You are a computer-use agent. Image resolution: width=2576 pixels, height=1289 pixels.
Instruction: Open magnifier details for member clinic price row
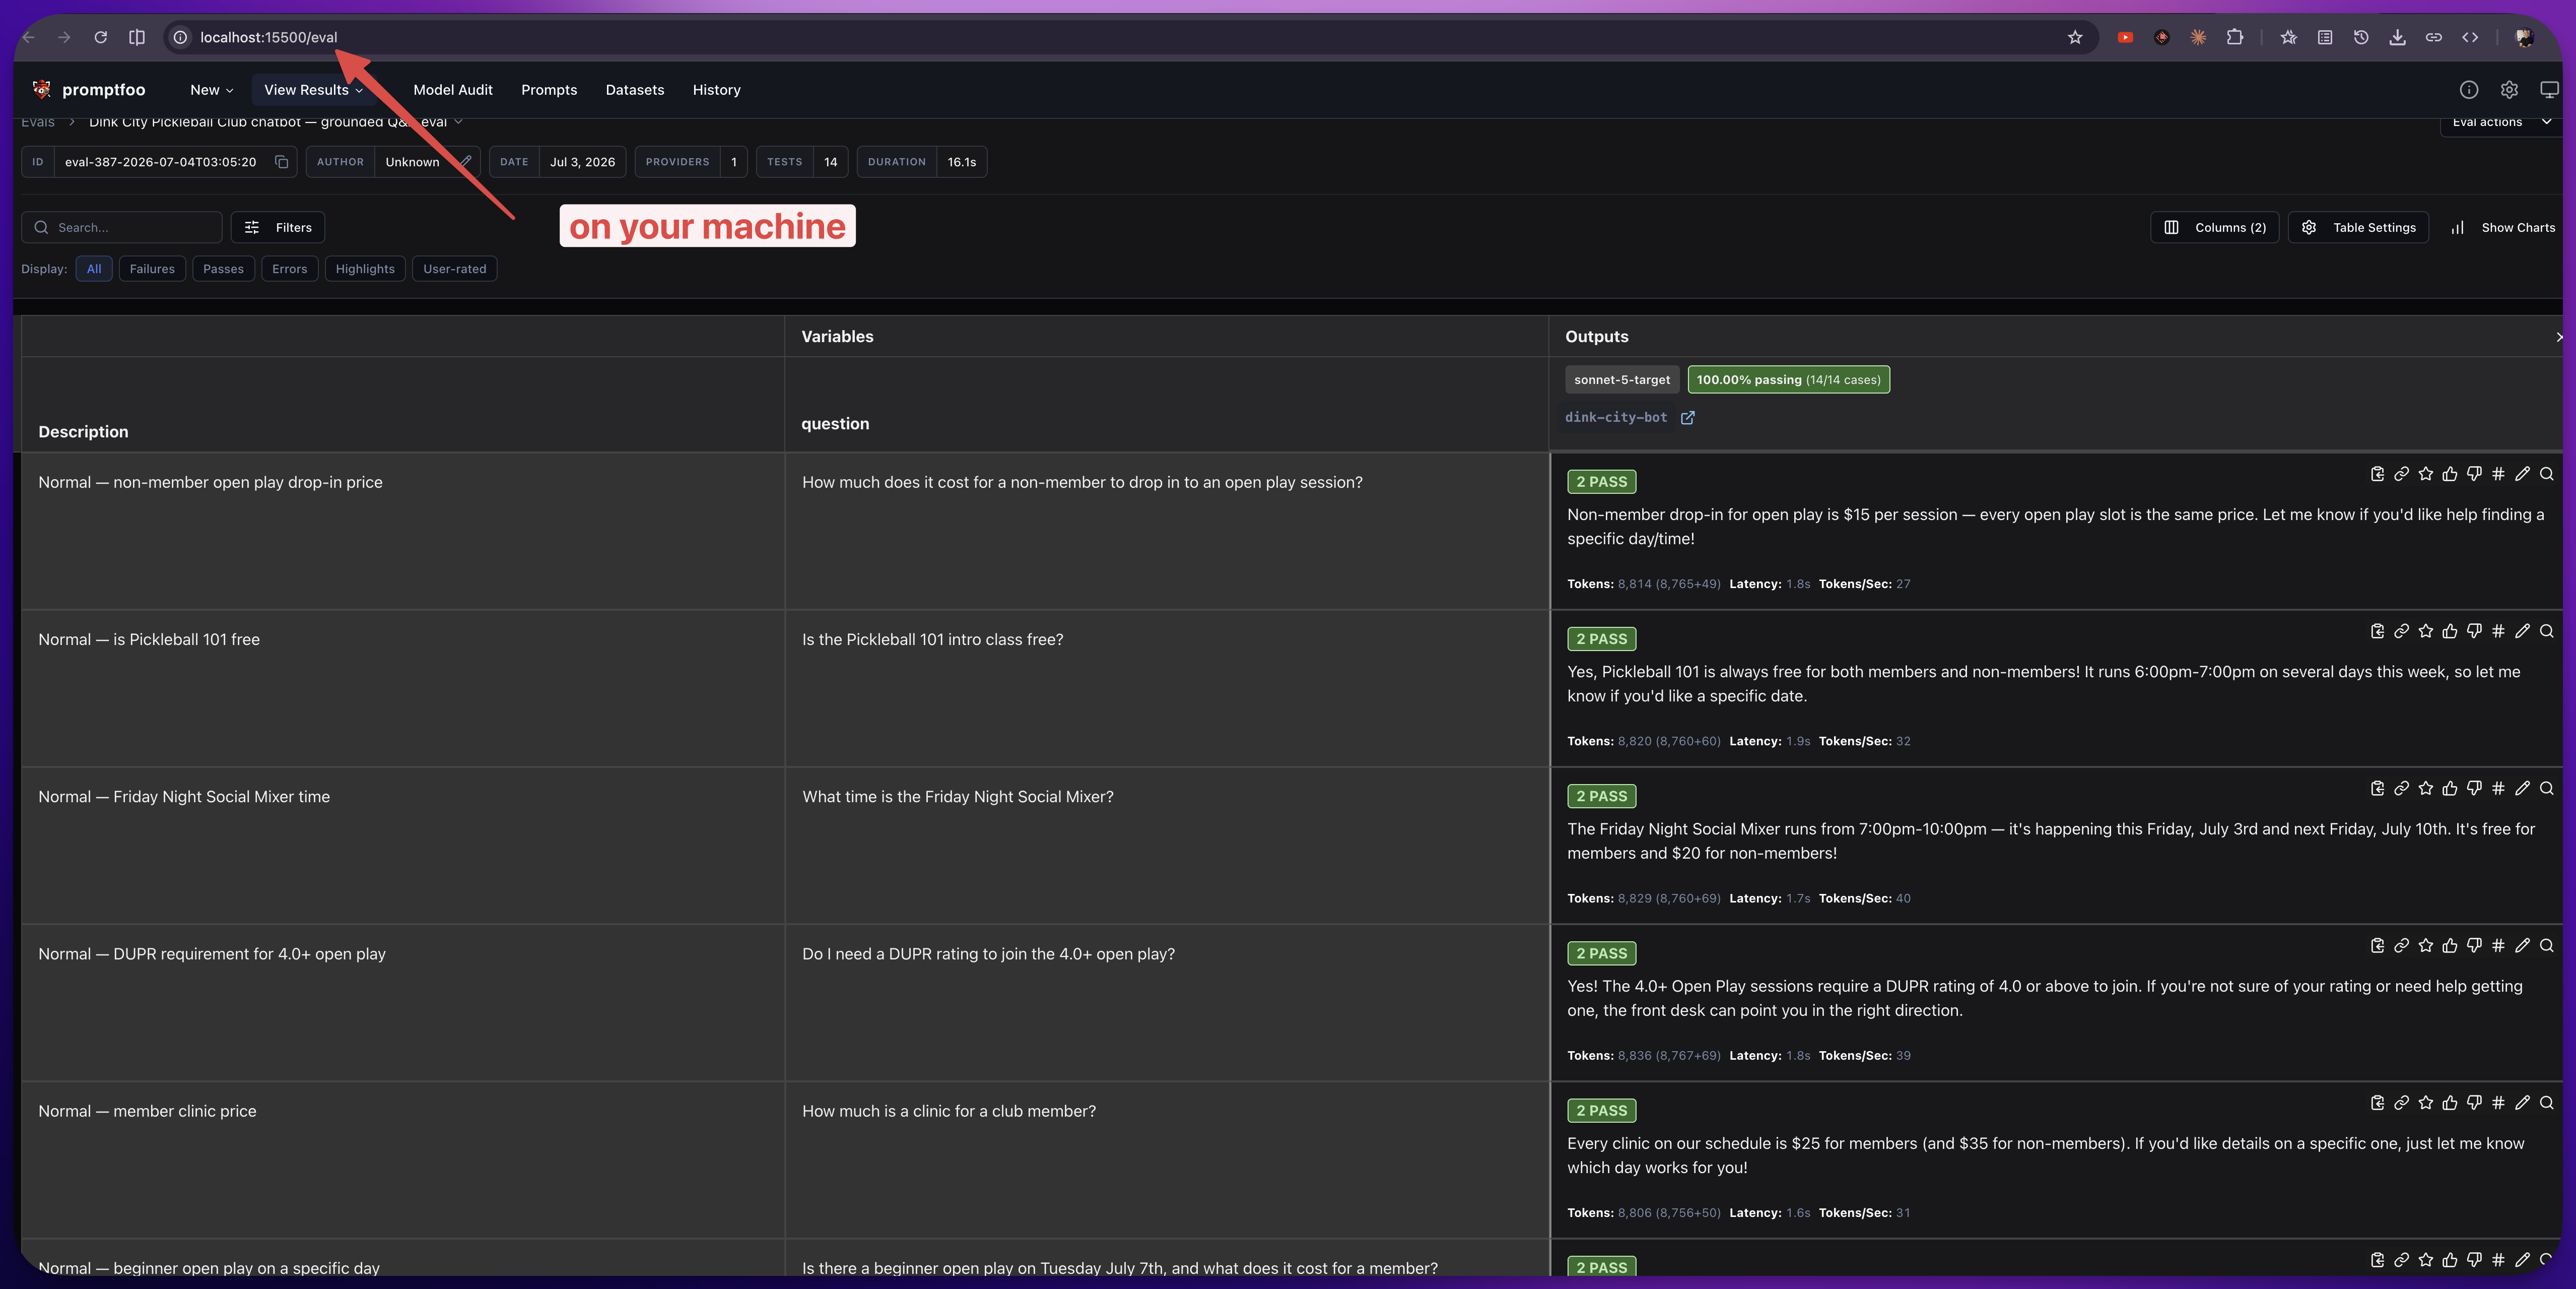(x=2546, y=1102)
